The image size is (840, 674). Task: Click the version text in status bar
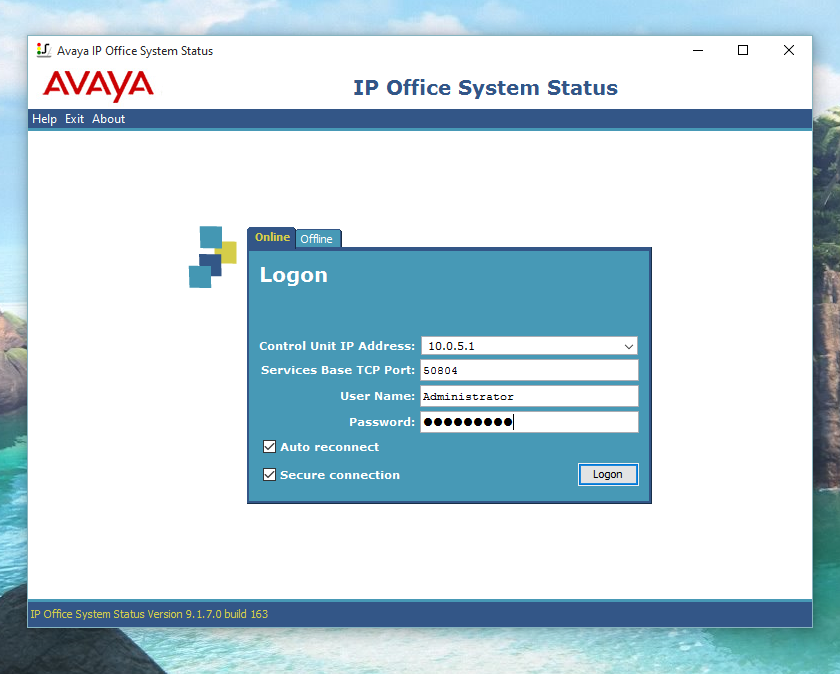[x=149, y=614]
